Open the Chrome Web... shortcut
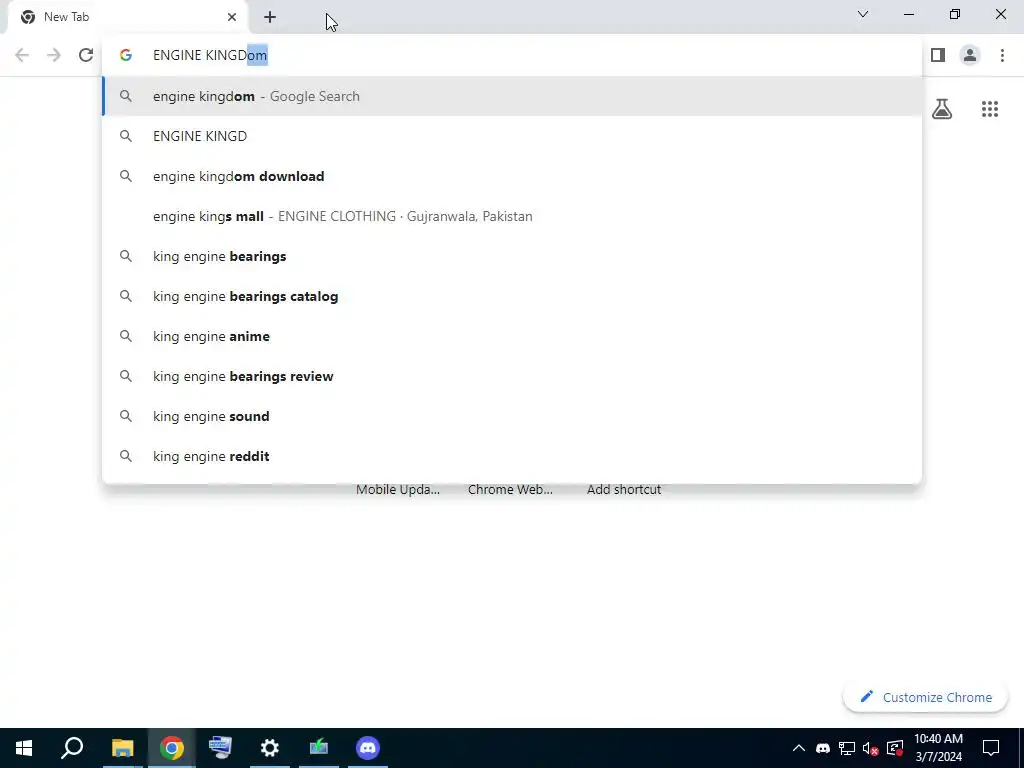 [510, 489]
